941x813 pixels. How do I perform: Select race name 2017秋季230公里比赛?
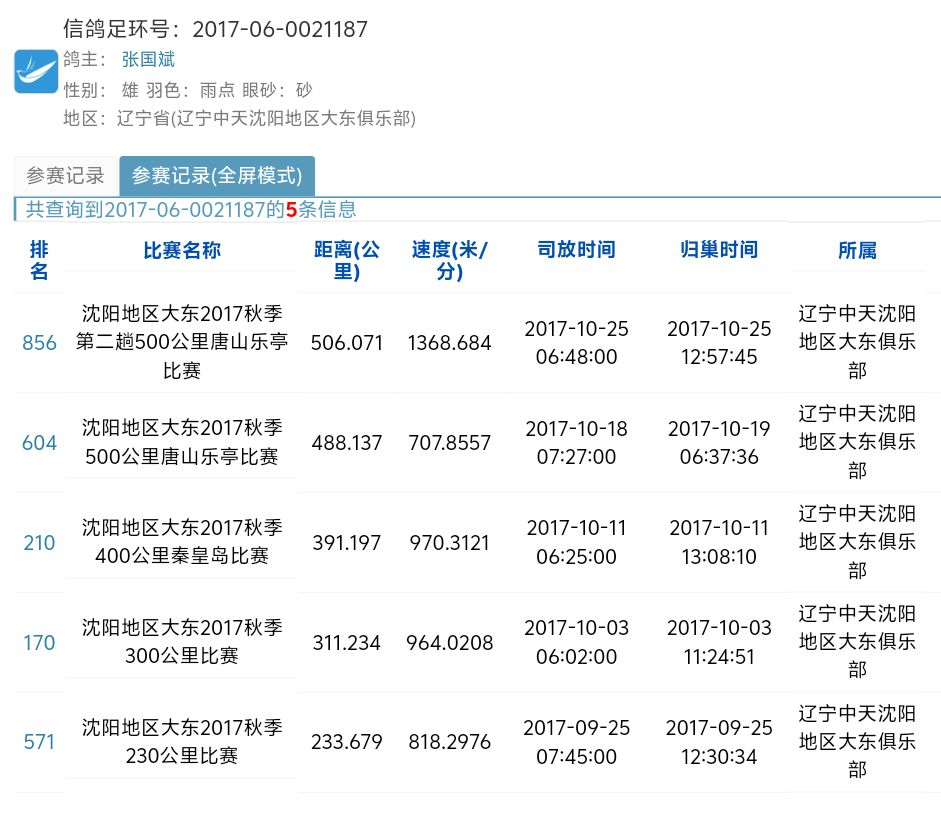pos(182,742)
